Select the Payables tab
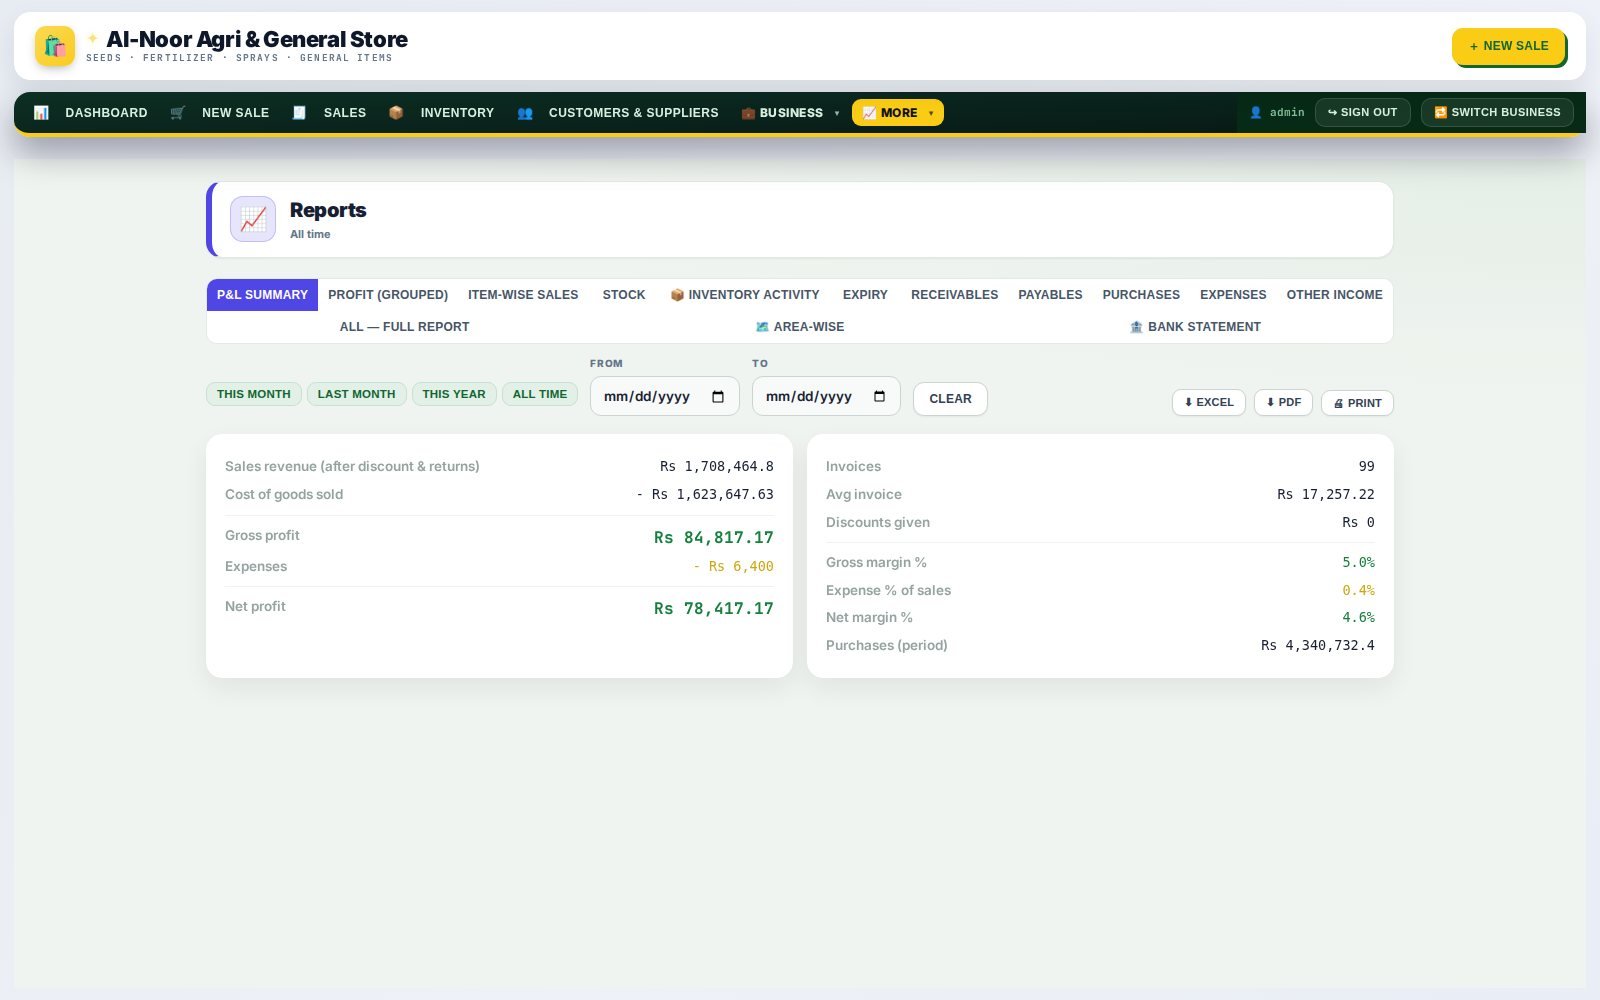 1050,295
